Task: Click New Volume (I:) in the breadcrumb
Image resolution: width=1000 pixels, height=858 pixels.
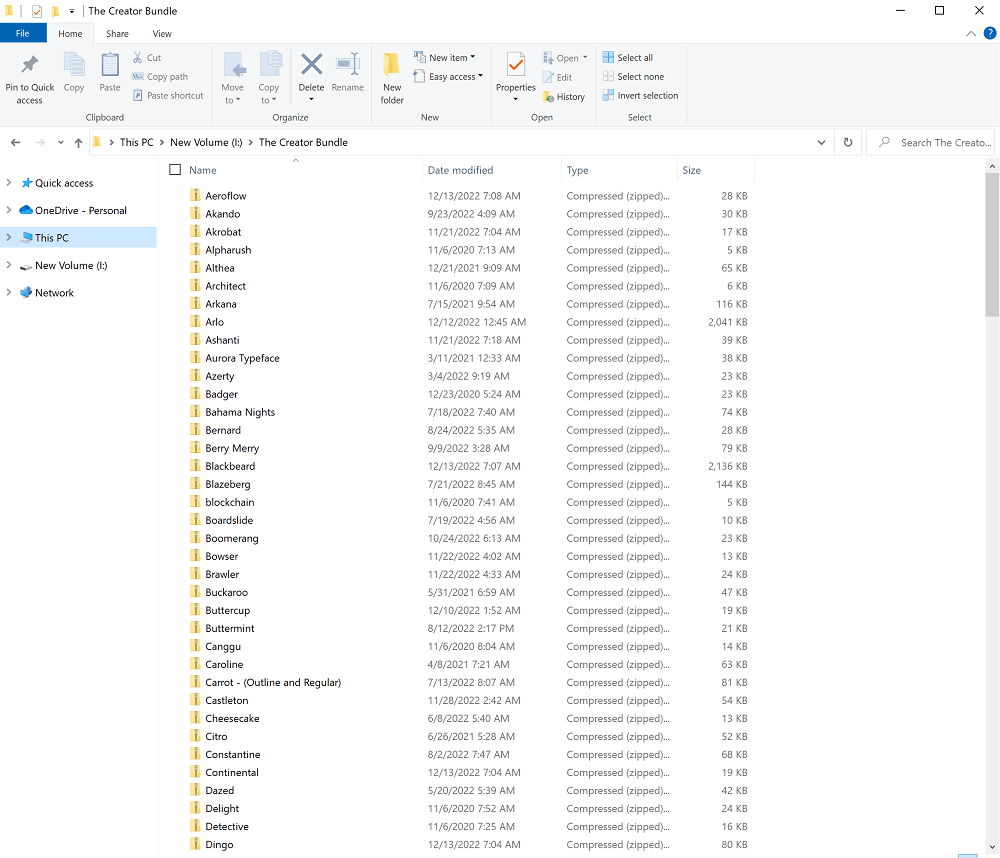Action: [206, 142]
